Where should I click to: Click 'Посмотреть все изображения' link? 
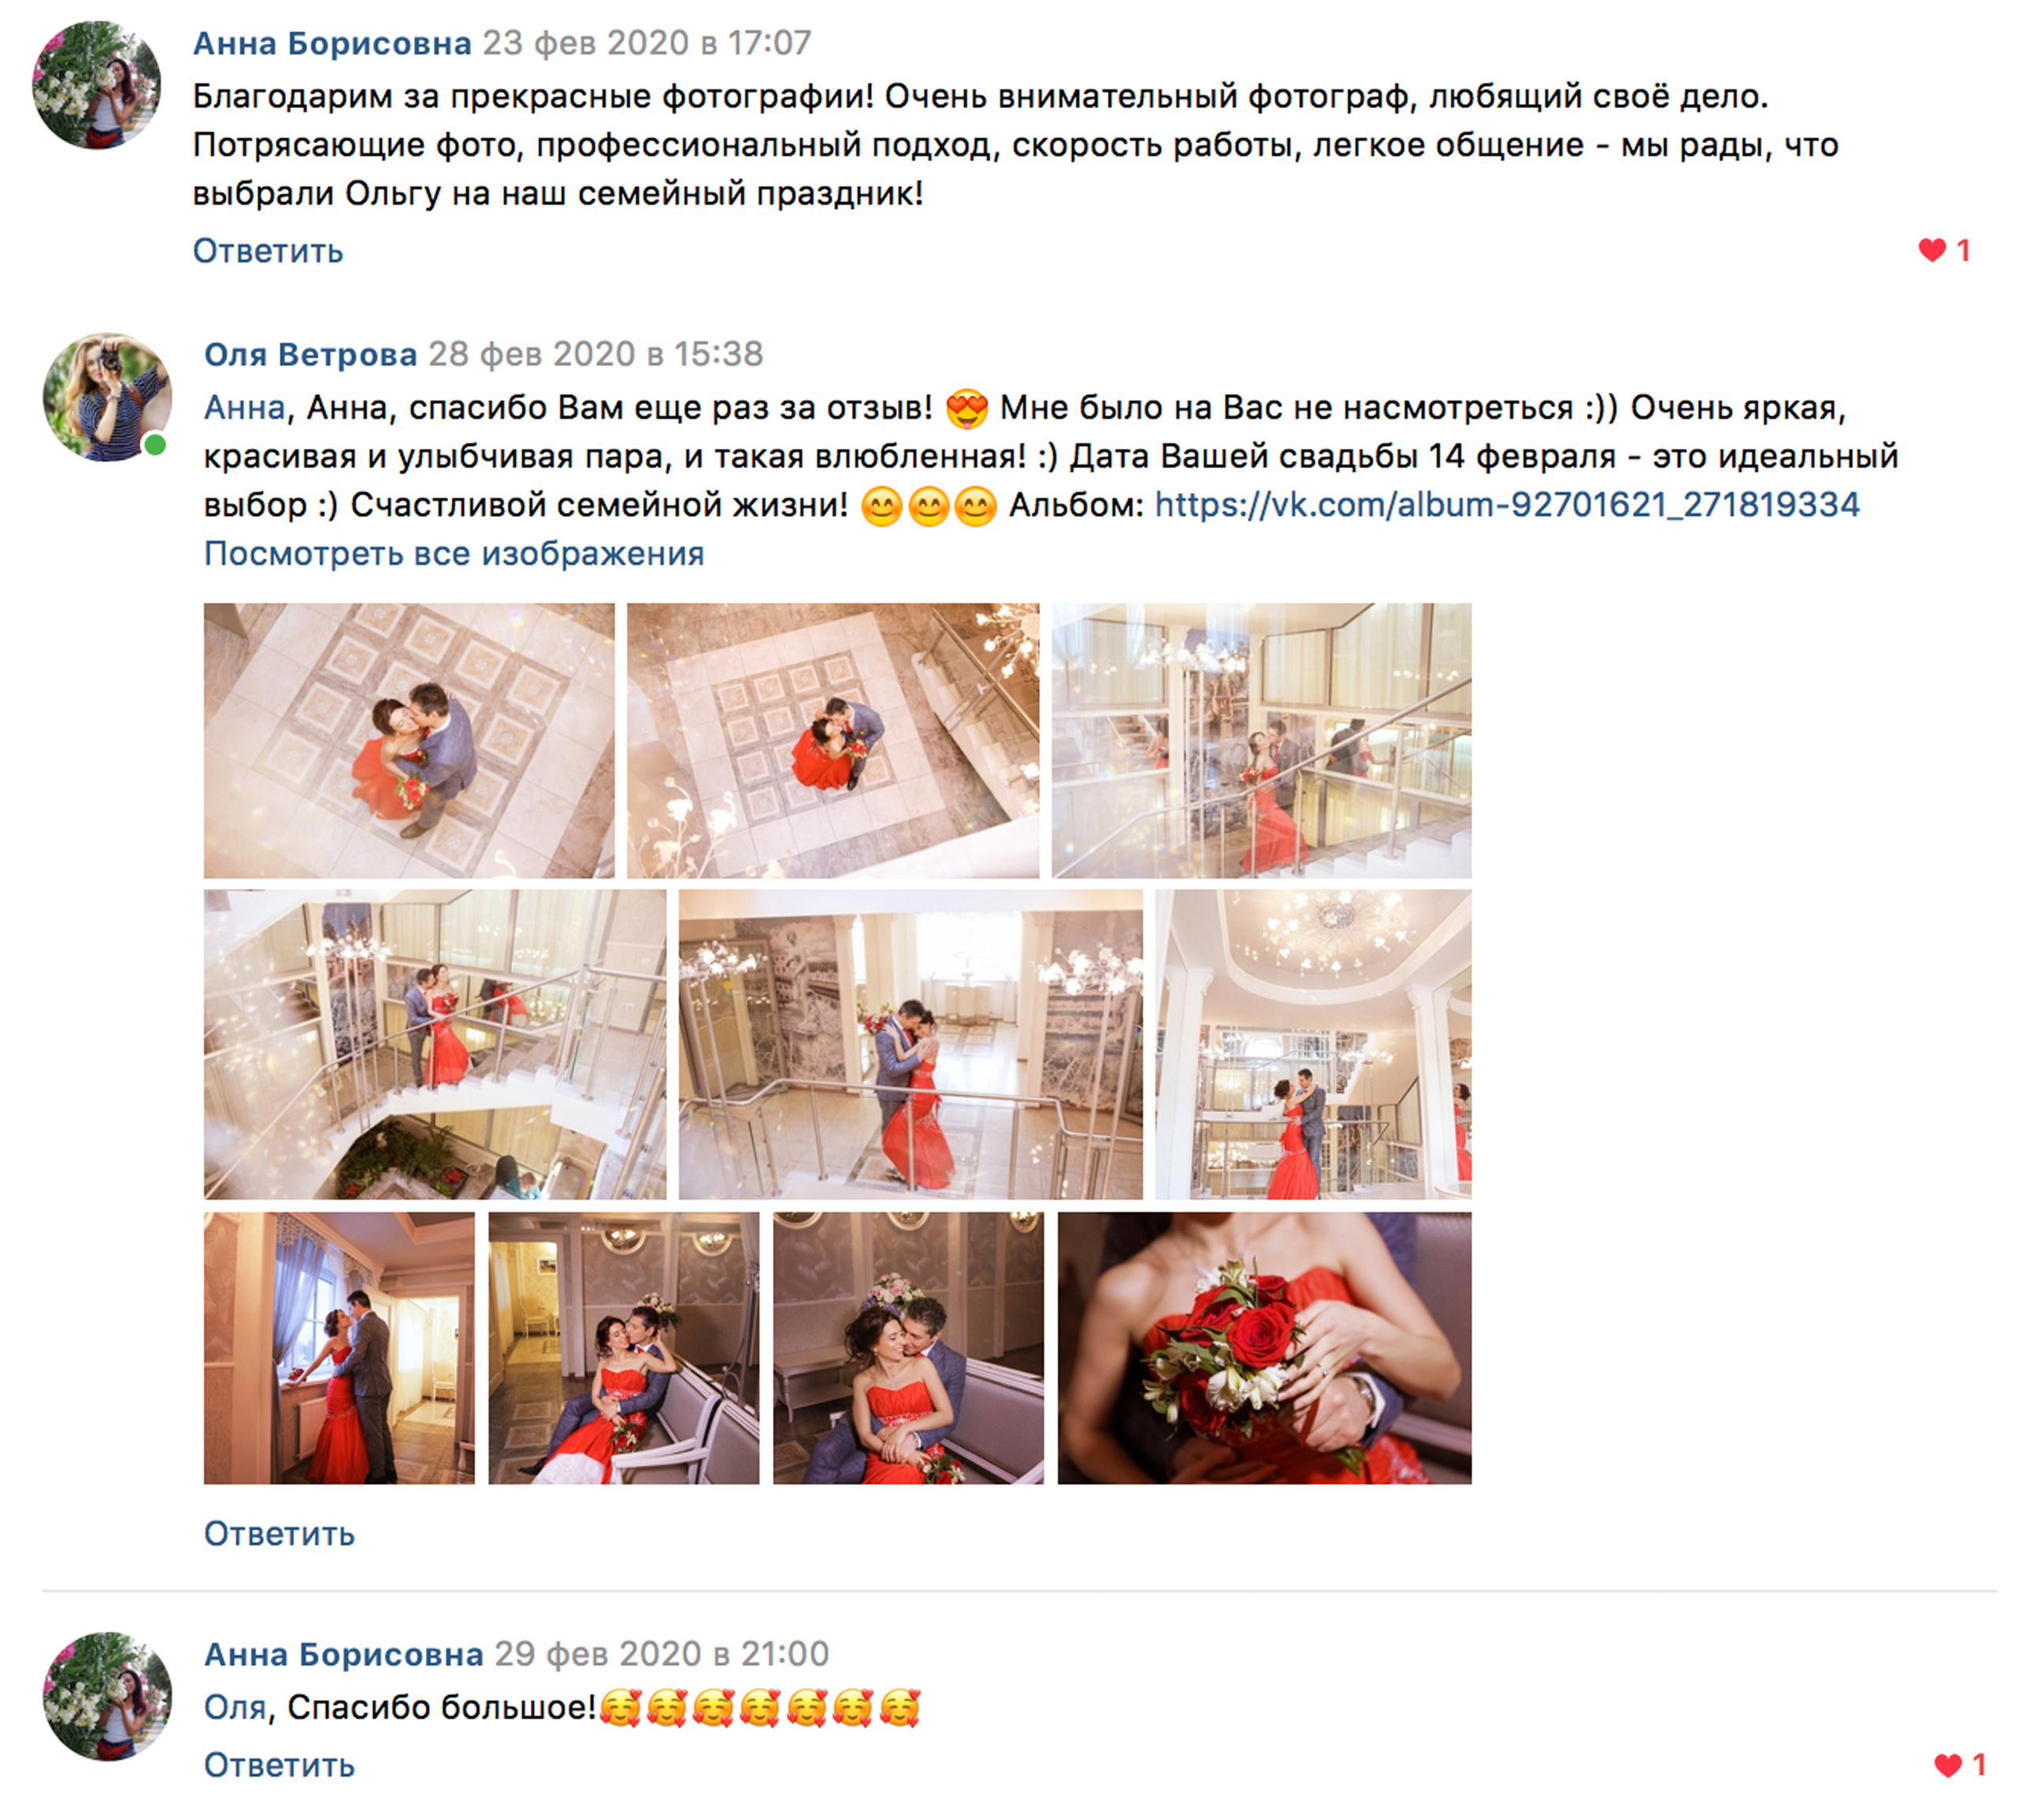tap(454, 553)
